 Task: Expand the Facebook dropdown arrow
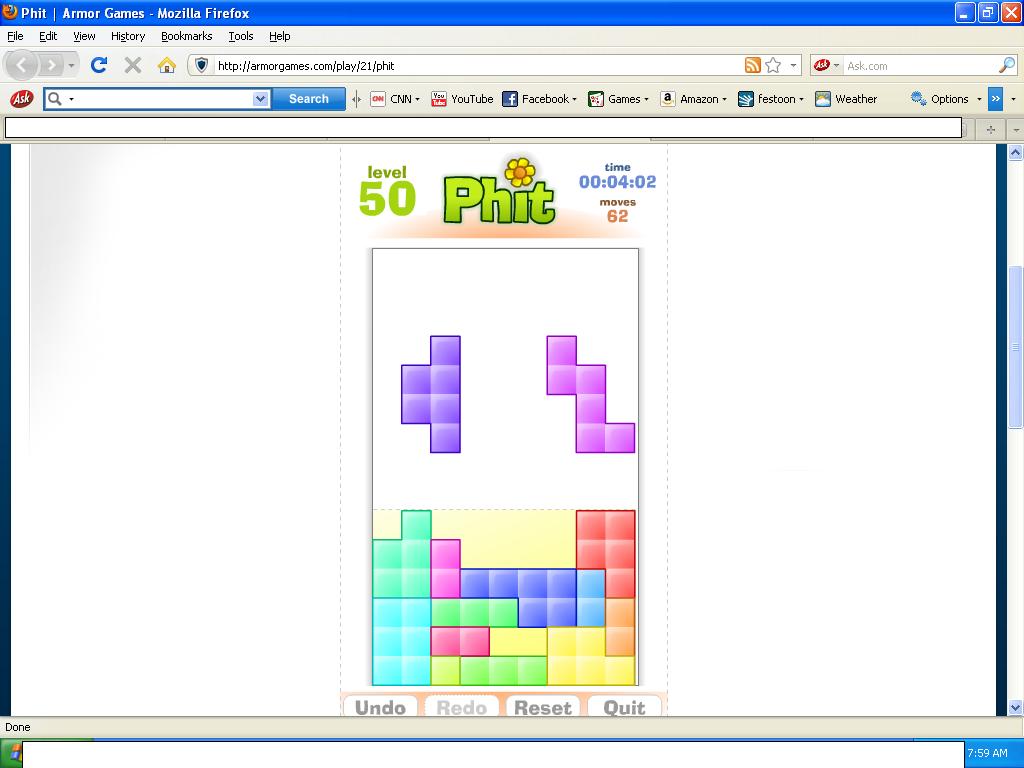pyautogui.click(x=574, y=99)
